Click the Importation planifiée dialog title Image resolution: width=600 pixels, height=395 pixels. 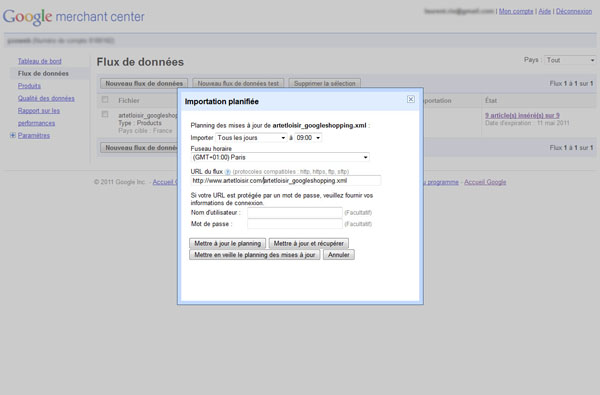tap(222, 101)
